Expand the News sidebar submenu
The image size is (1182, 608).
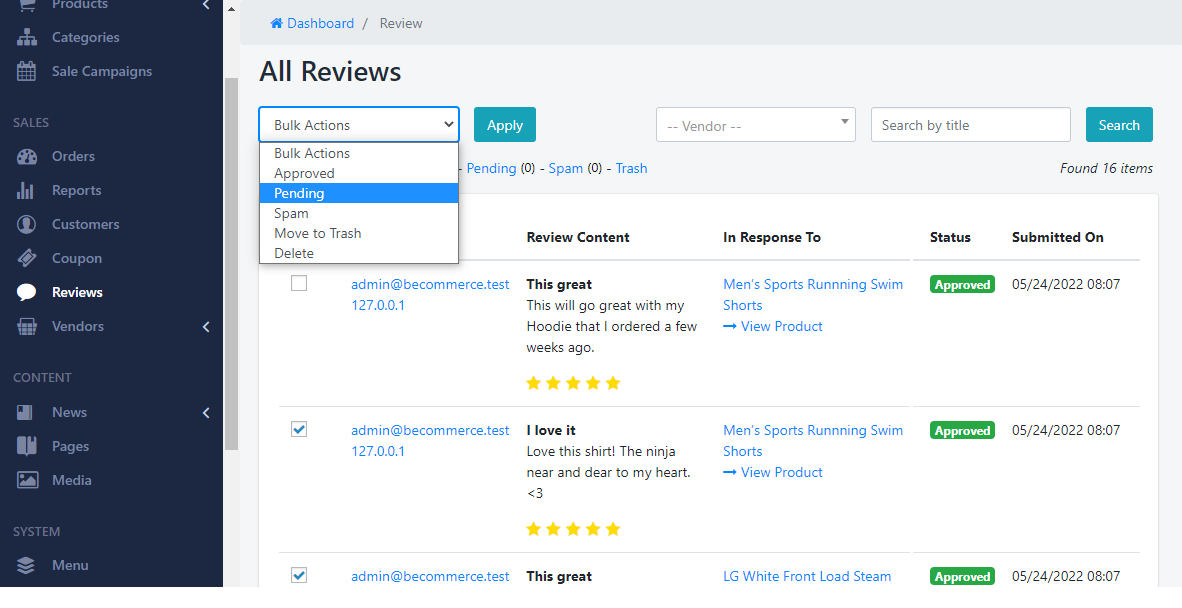pos(205,412)
